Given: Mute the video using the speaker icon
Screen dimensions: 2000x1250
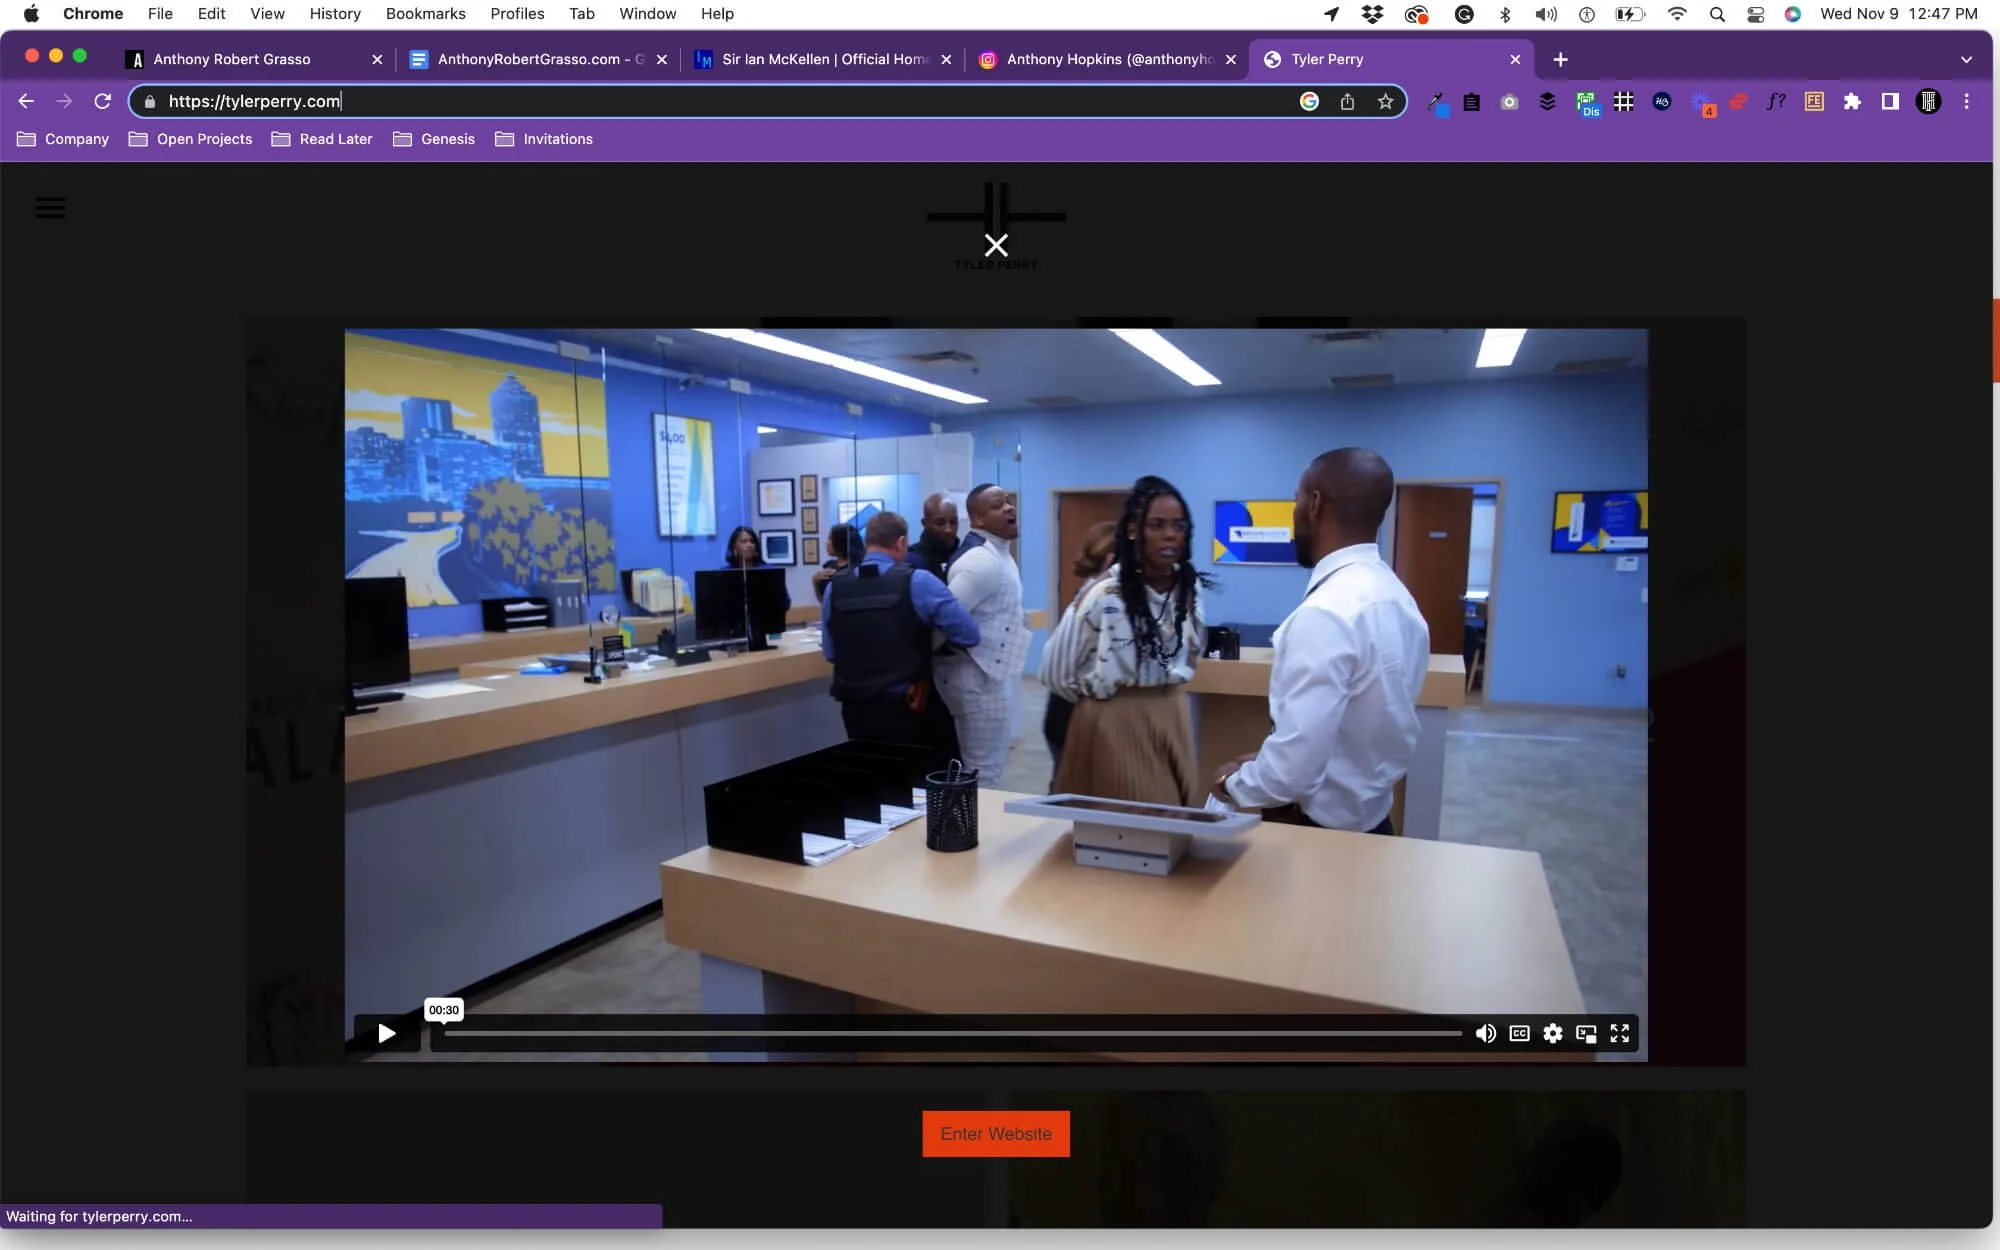Looking at the screenshot, I should click(x=1485, y=1033).
